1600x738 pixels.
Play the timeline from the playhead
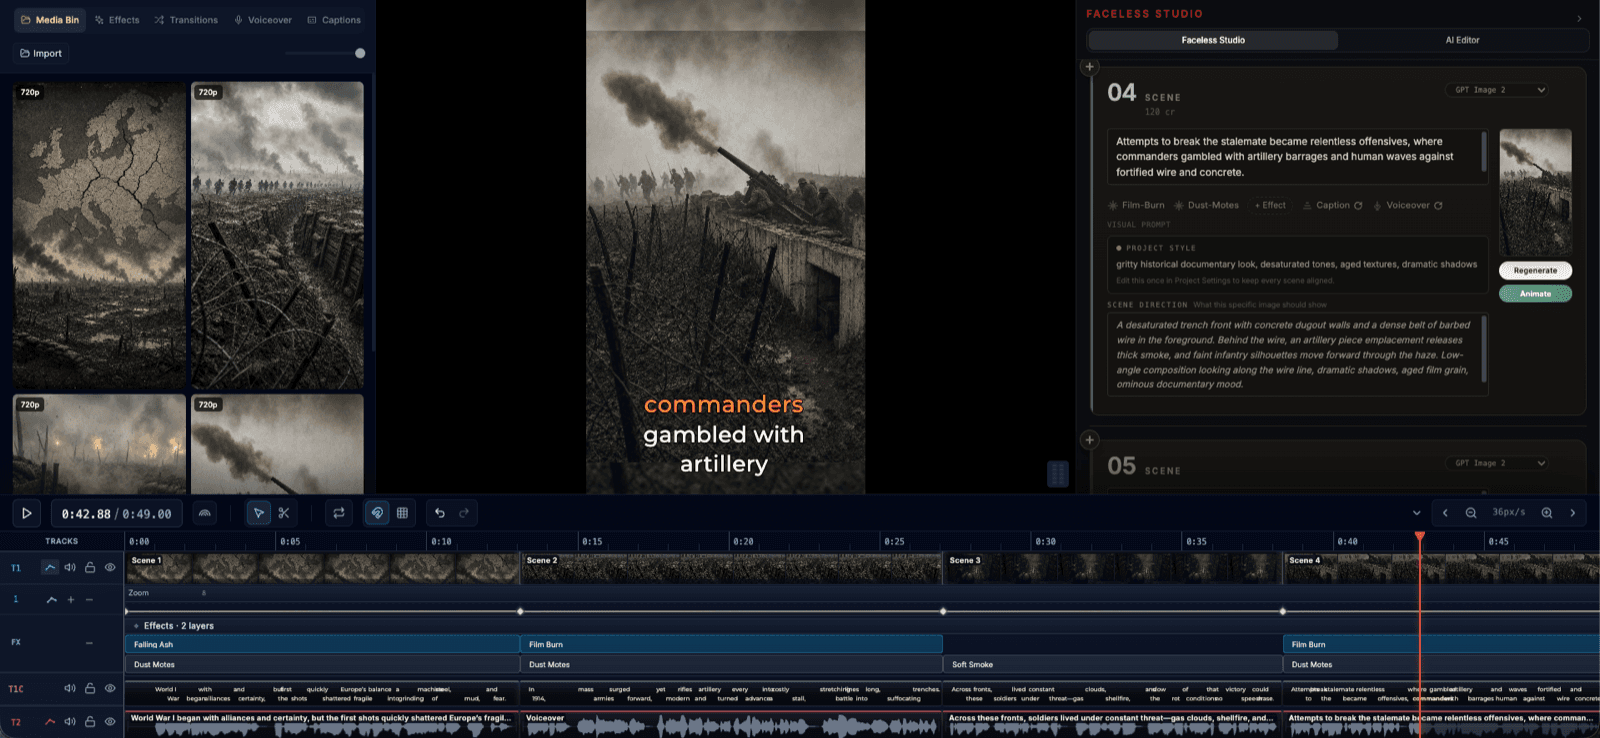[x=27, y=513]
